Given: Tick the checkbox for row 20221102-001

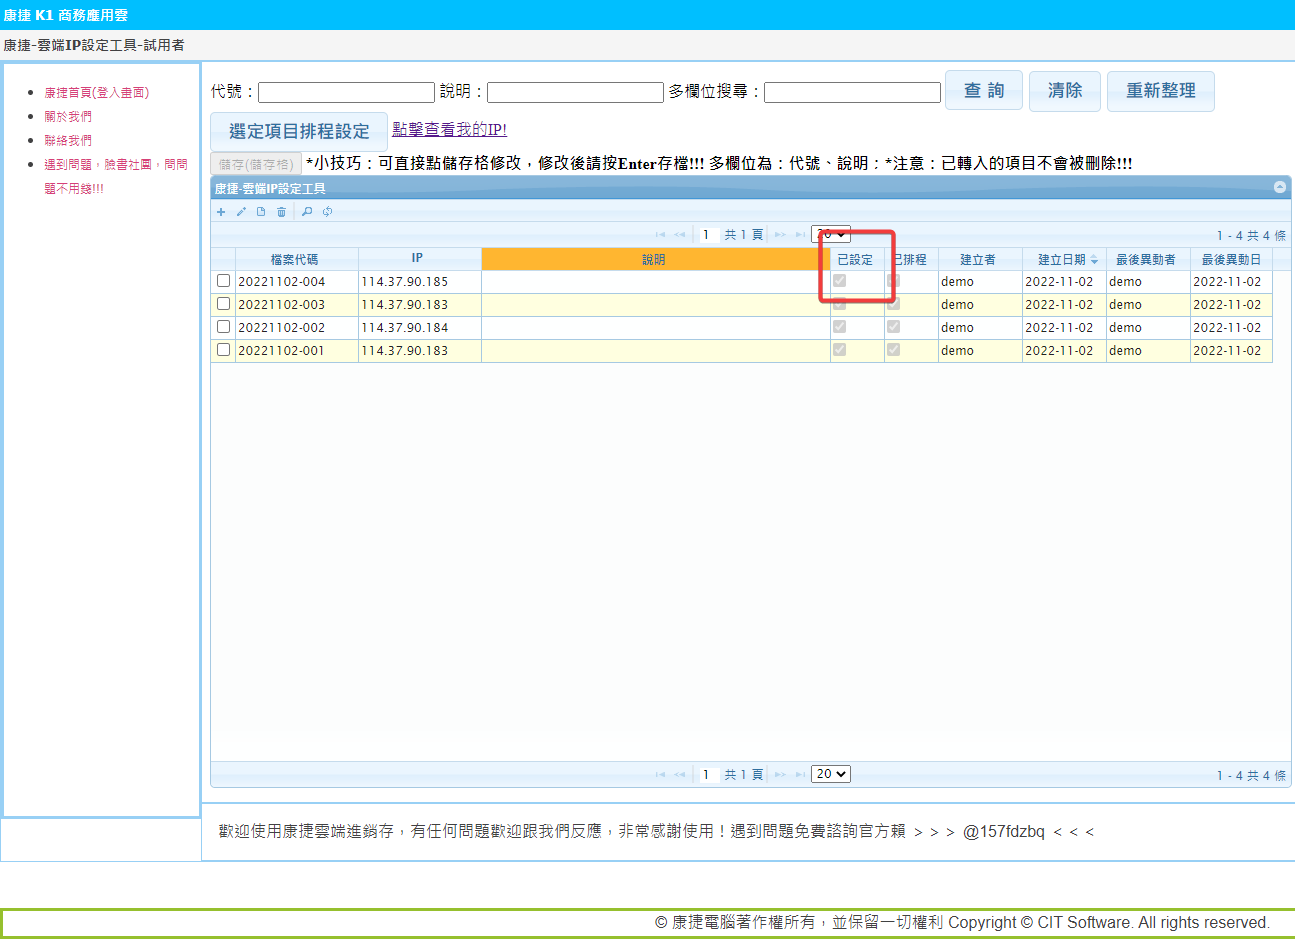Looking at the screenshot, I should pos(223,350).
